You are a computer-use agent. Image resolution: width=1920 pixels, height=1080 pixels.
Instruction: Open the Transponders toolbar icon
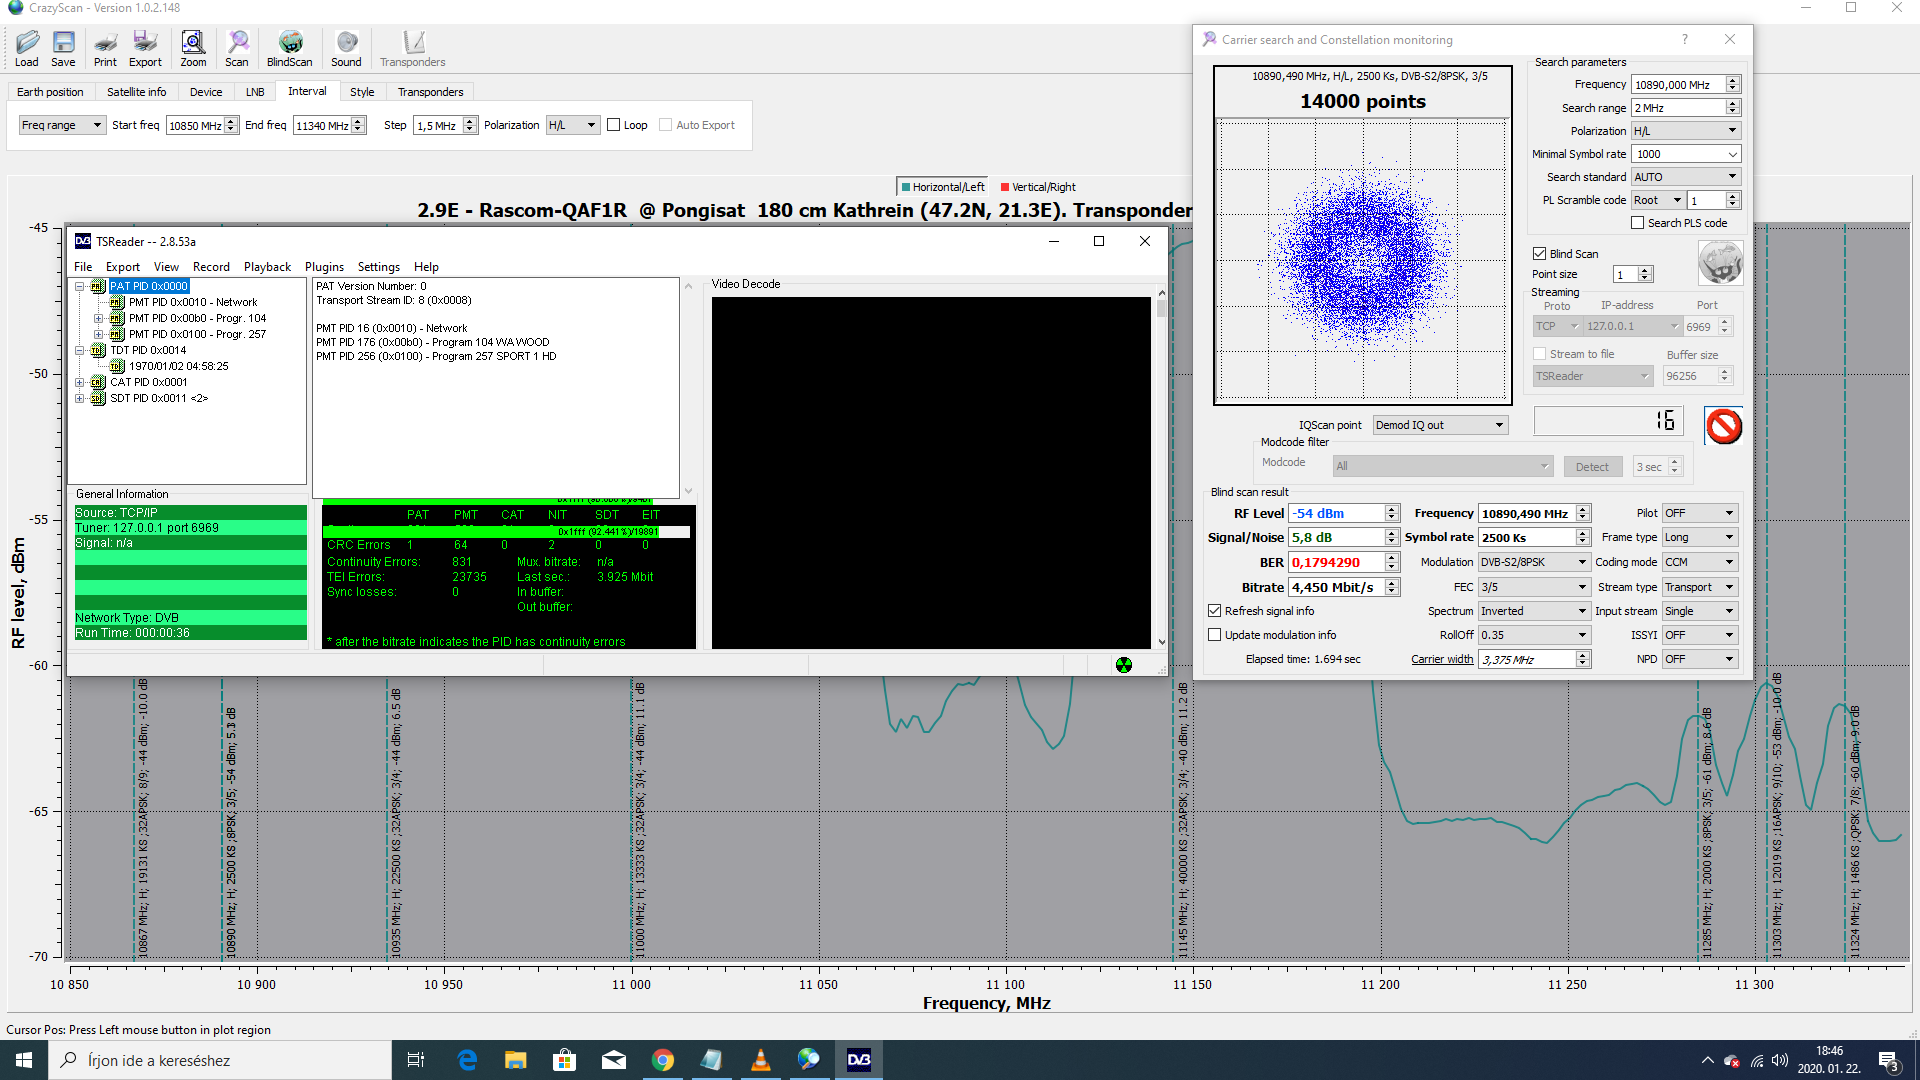413,48
